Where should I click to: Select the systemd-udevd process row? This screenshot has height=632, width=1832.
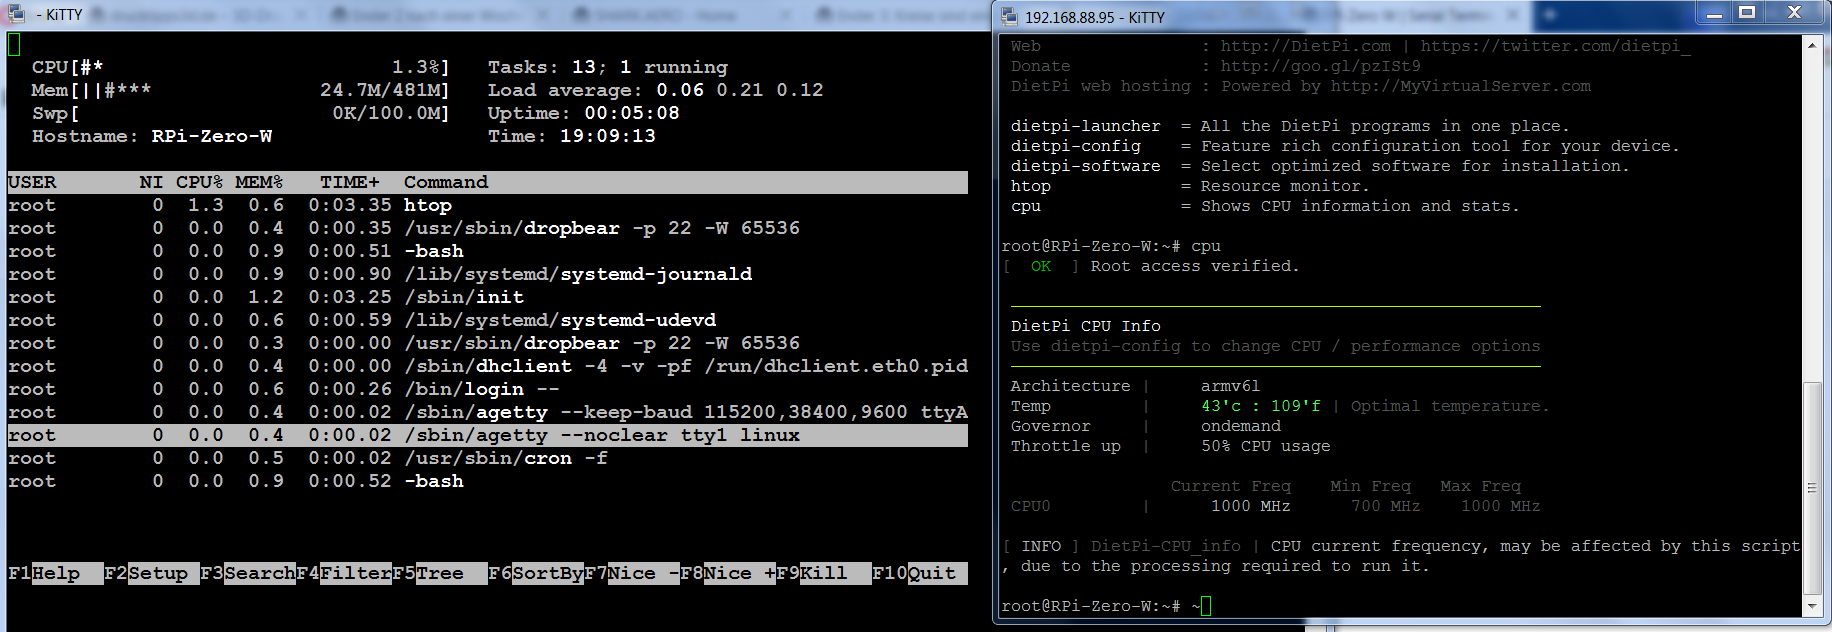(487, 320)
